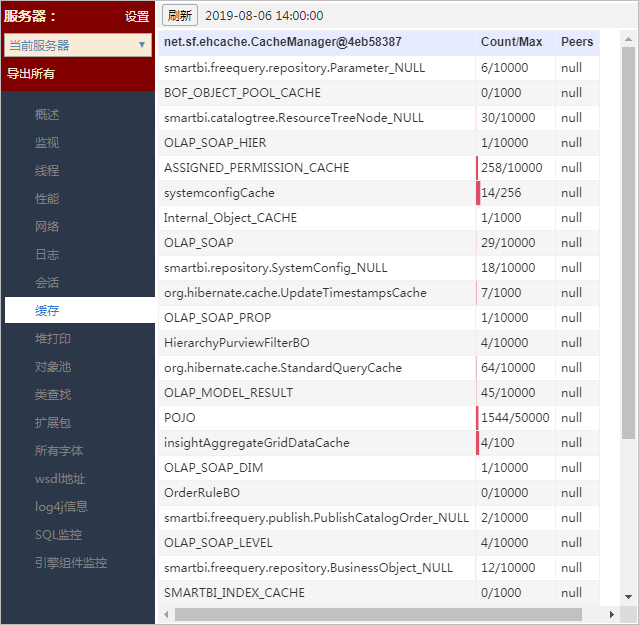Select the smartbi.freequery.publish.PublishCatalogOrder_NULL row
Screen dimensions: 639x625
tap(379, 517)
